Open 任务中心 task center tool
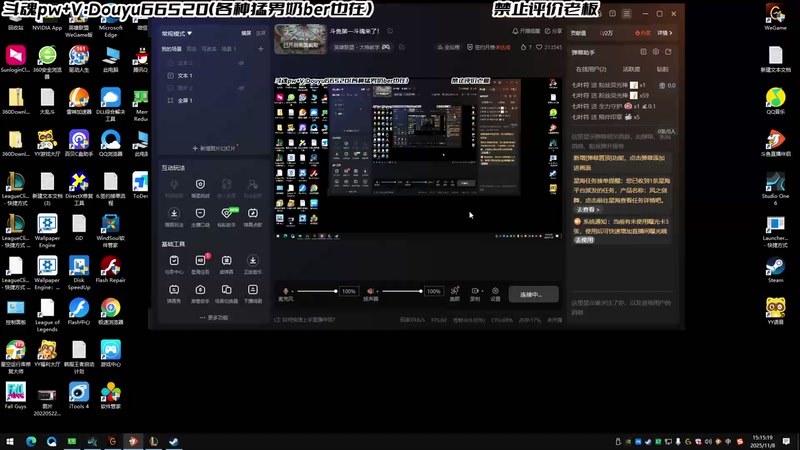Viewport: 800px width, 450px height. tap(174, 264)
